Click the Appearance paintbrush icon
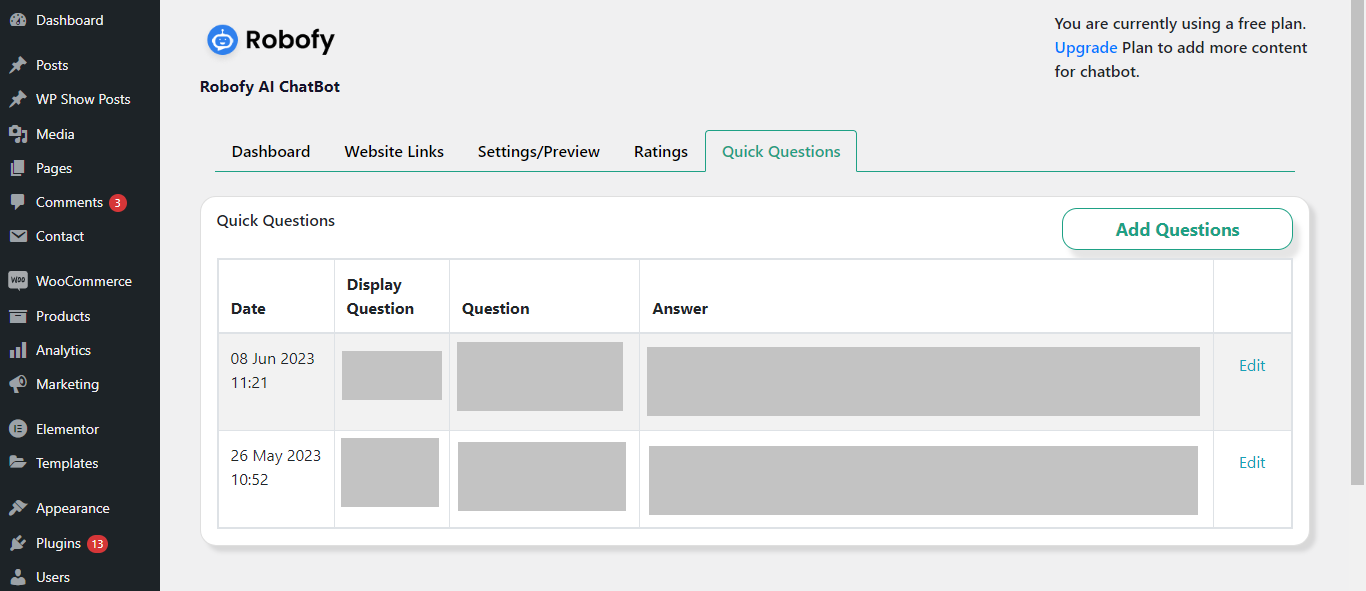 pos(17,508)
